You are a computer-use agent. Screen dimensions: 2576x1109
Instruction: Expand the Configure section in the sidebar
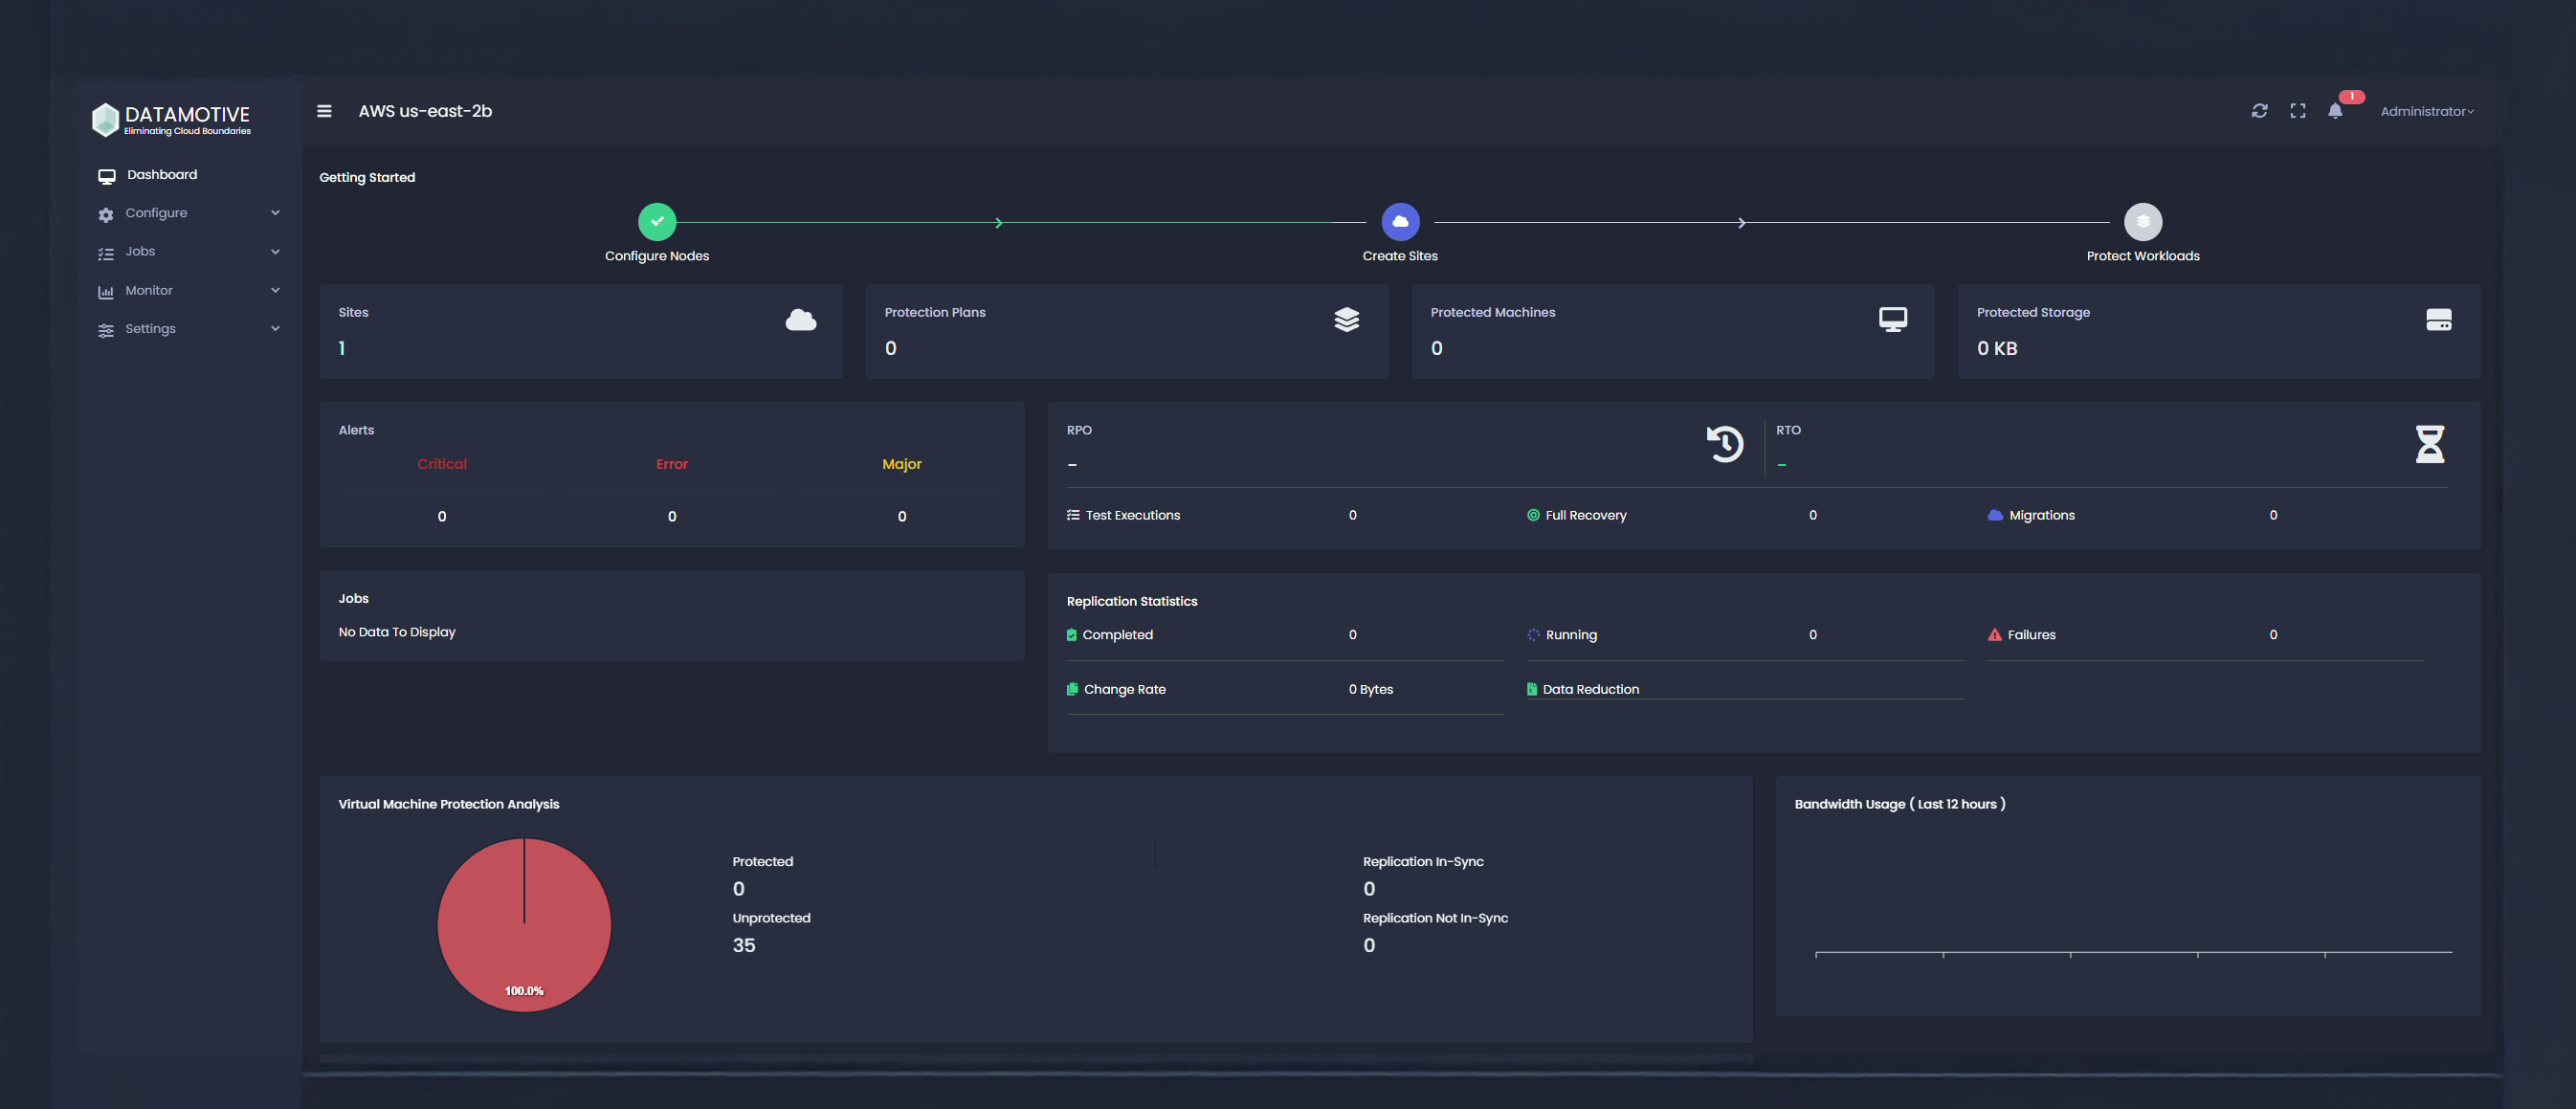point(155,213)
